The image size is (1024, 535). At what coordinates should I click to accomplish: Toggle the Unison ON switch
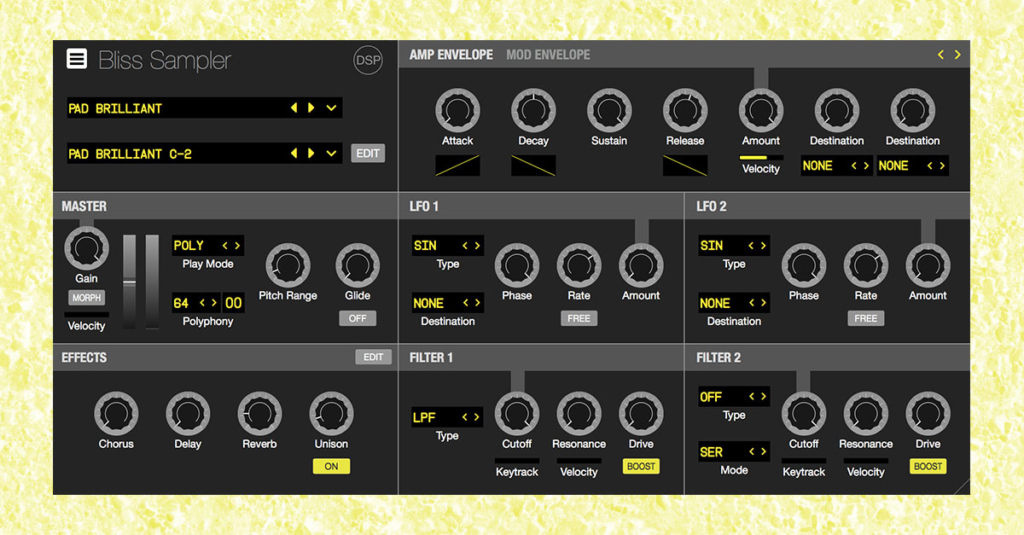click(331, 466)
